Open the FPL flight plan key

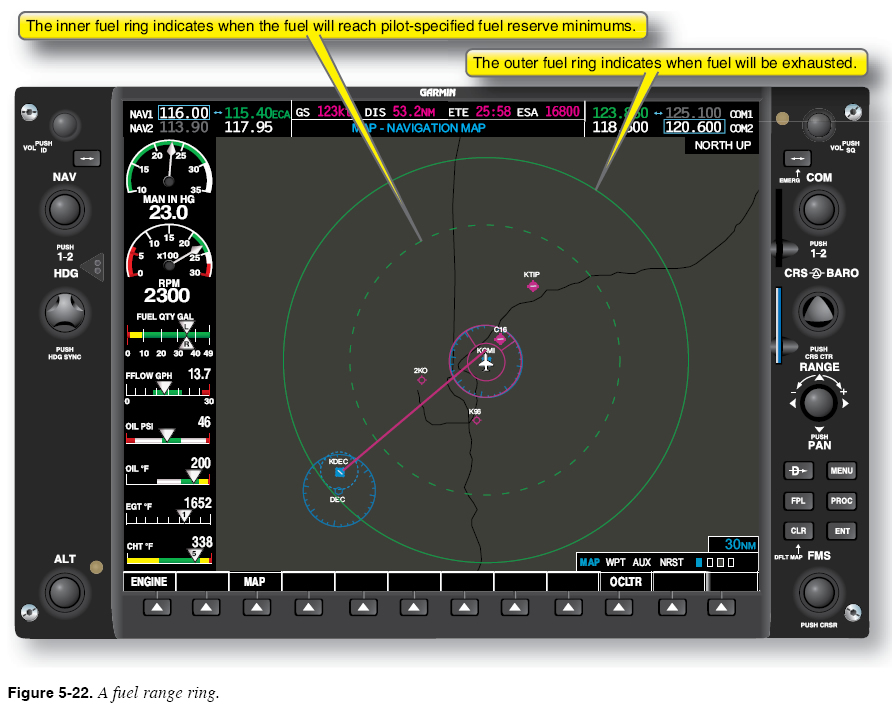point(795,501)
